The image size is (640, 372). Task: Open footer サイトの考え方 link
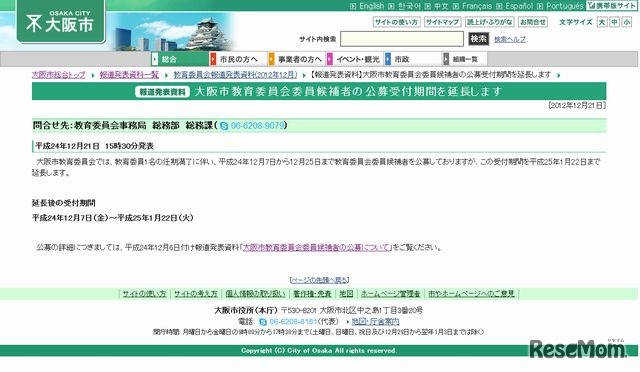196,294
